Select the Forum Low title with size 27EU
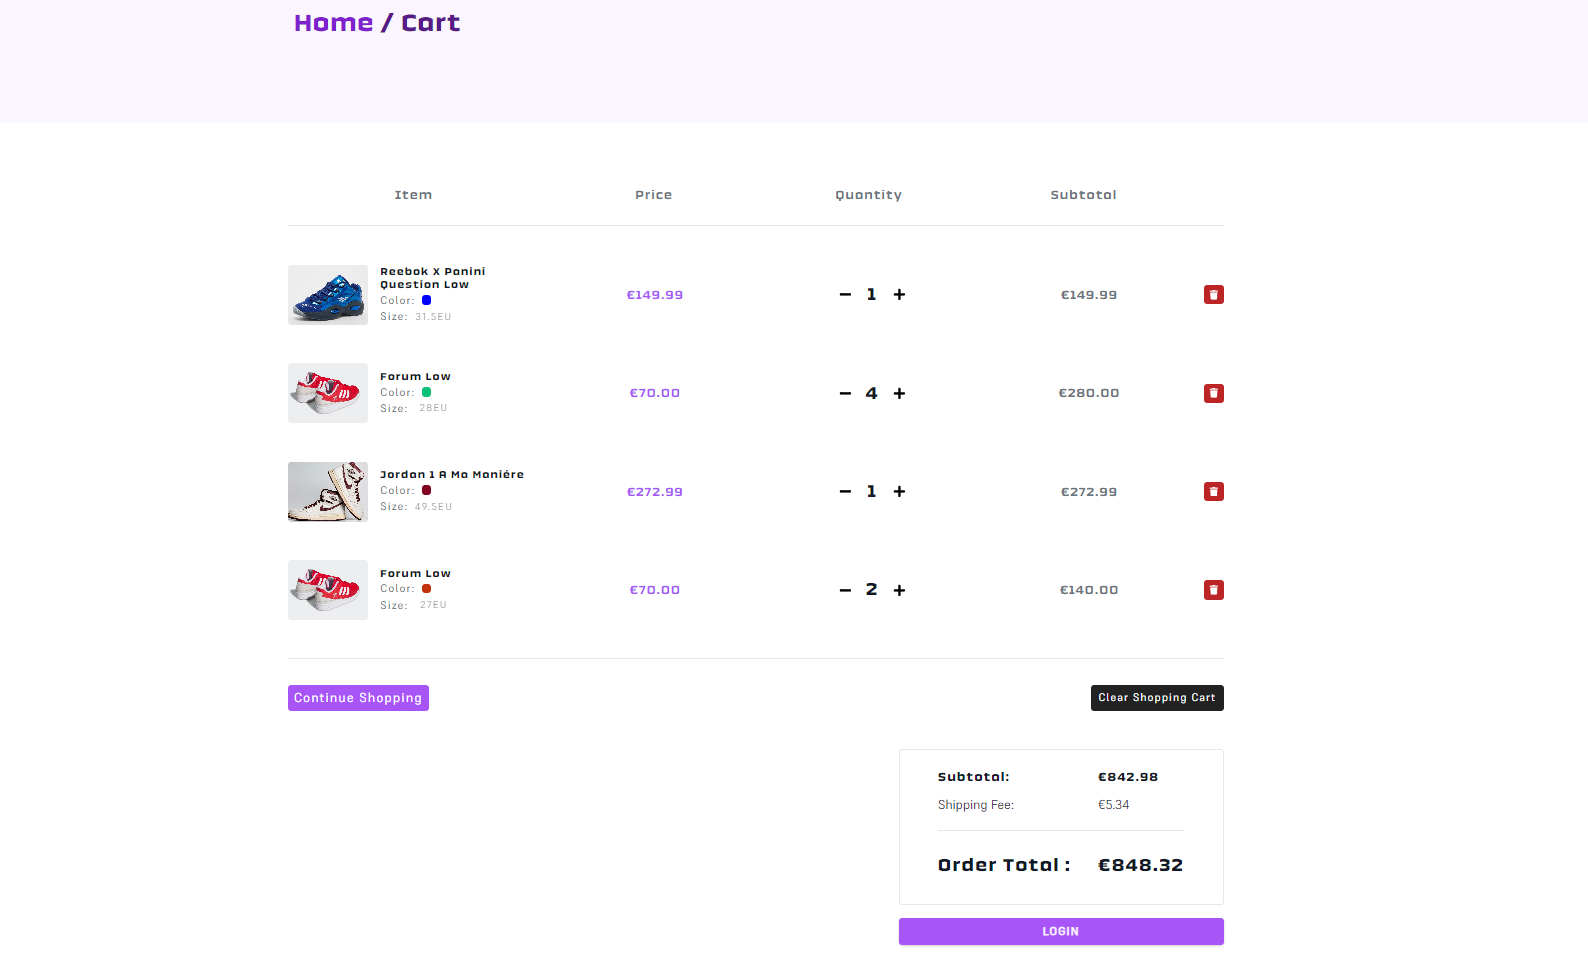 (x=415, y=574)
